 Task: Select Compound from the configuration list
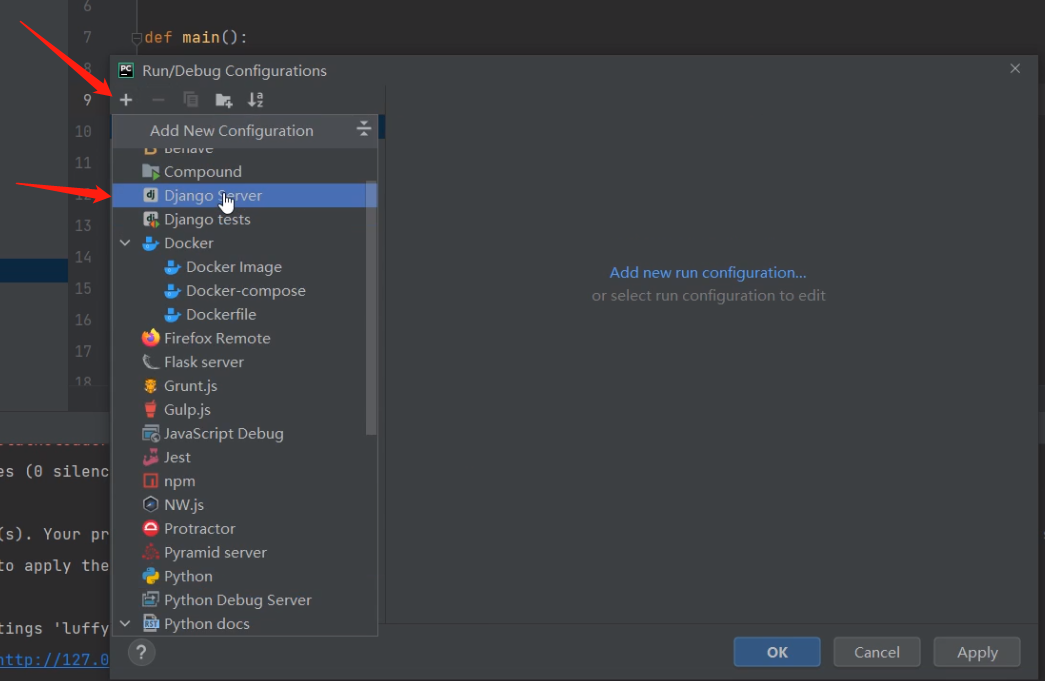click(245, 172)
